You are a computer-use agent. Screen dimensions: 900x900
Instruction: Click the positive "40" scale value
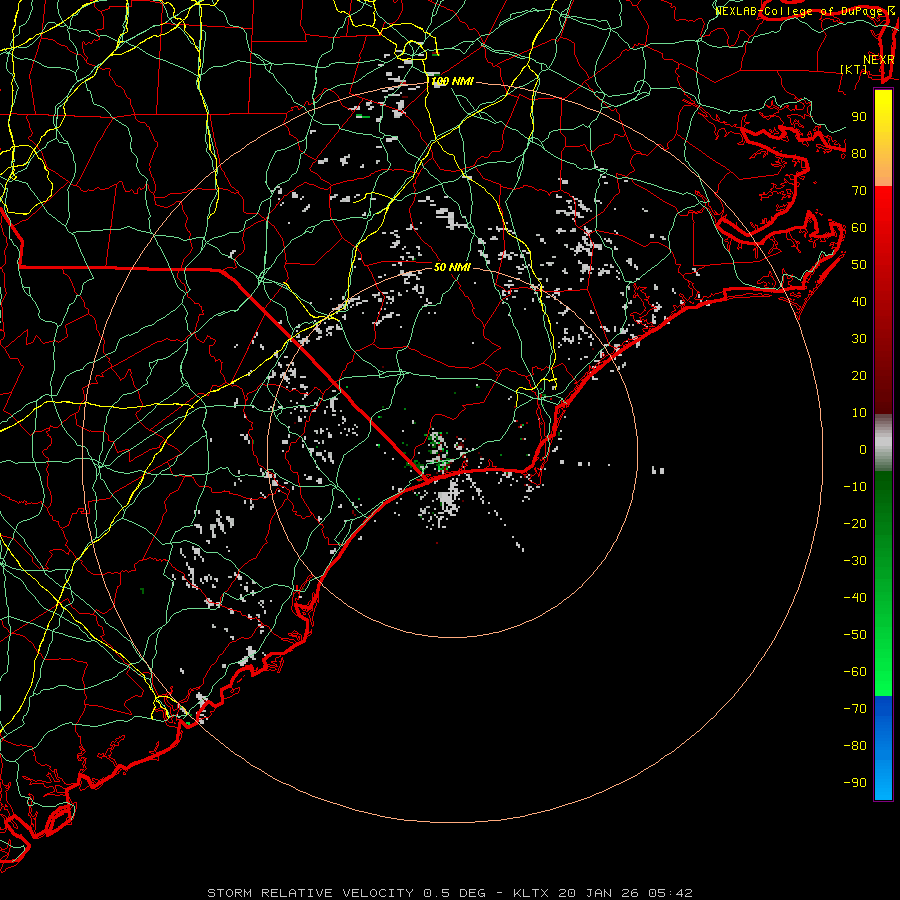tap(859, 302)
